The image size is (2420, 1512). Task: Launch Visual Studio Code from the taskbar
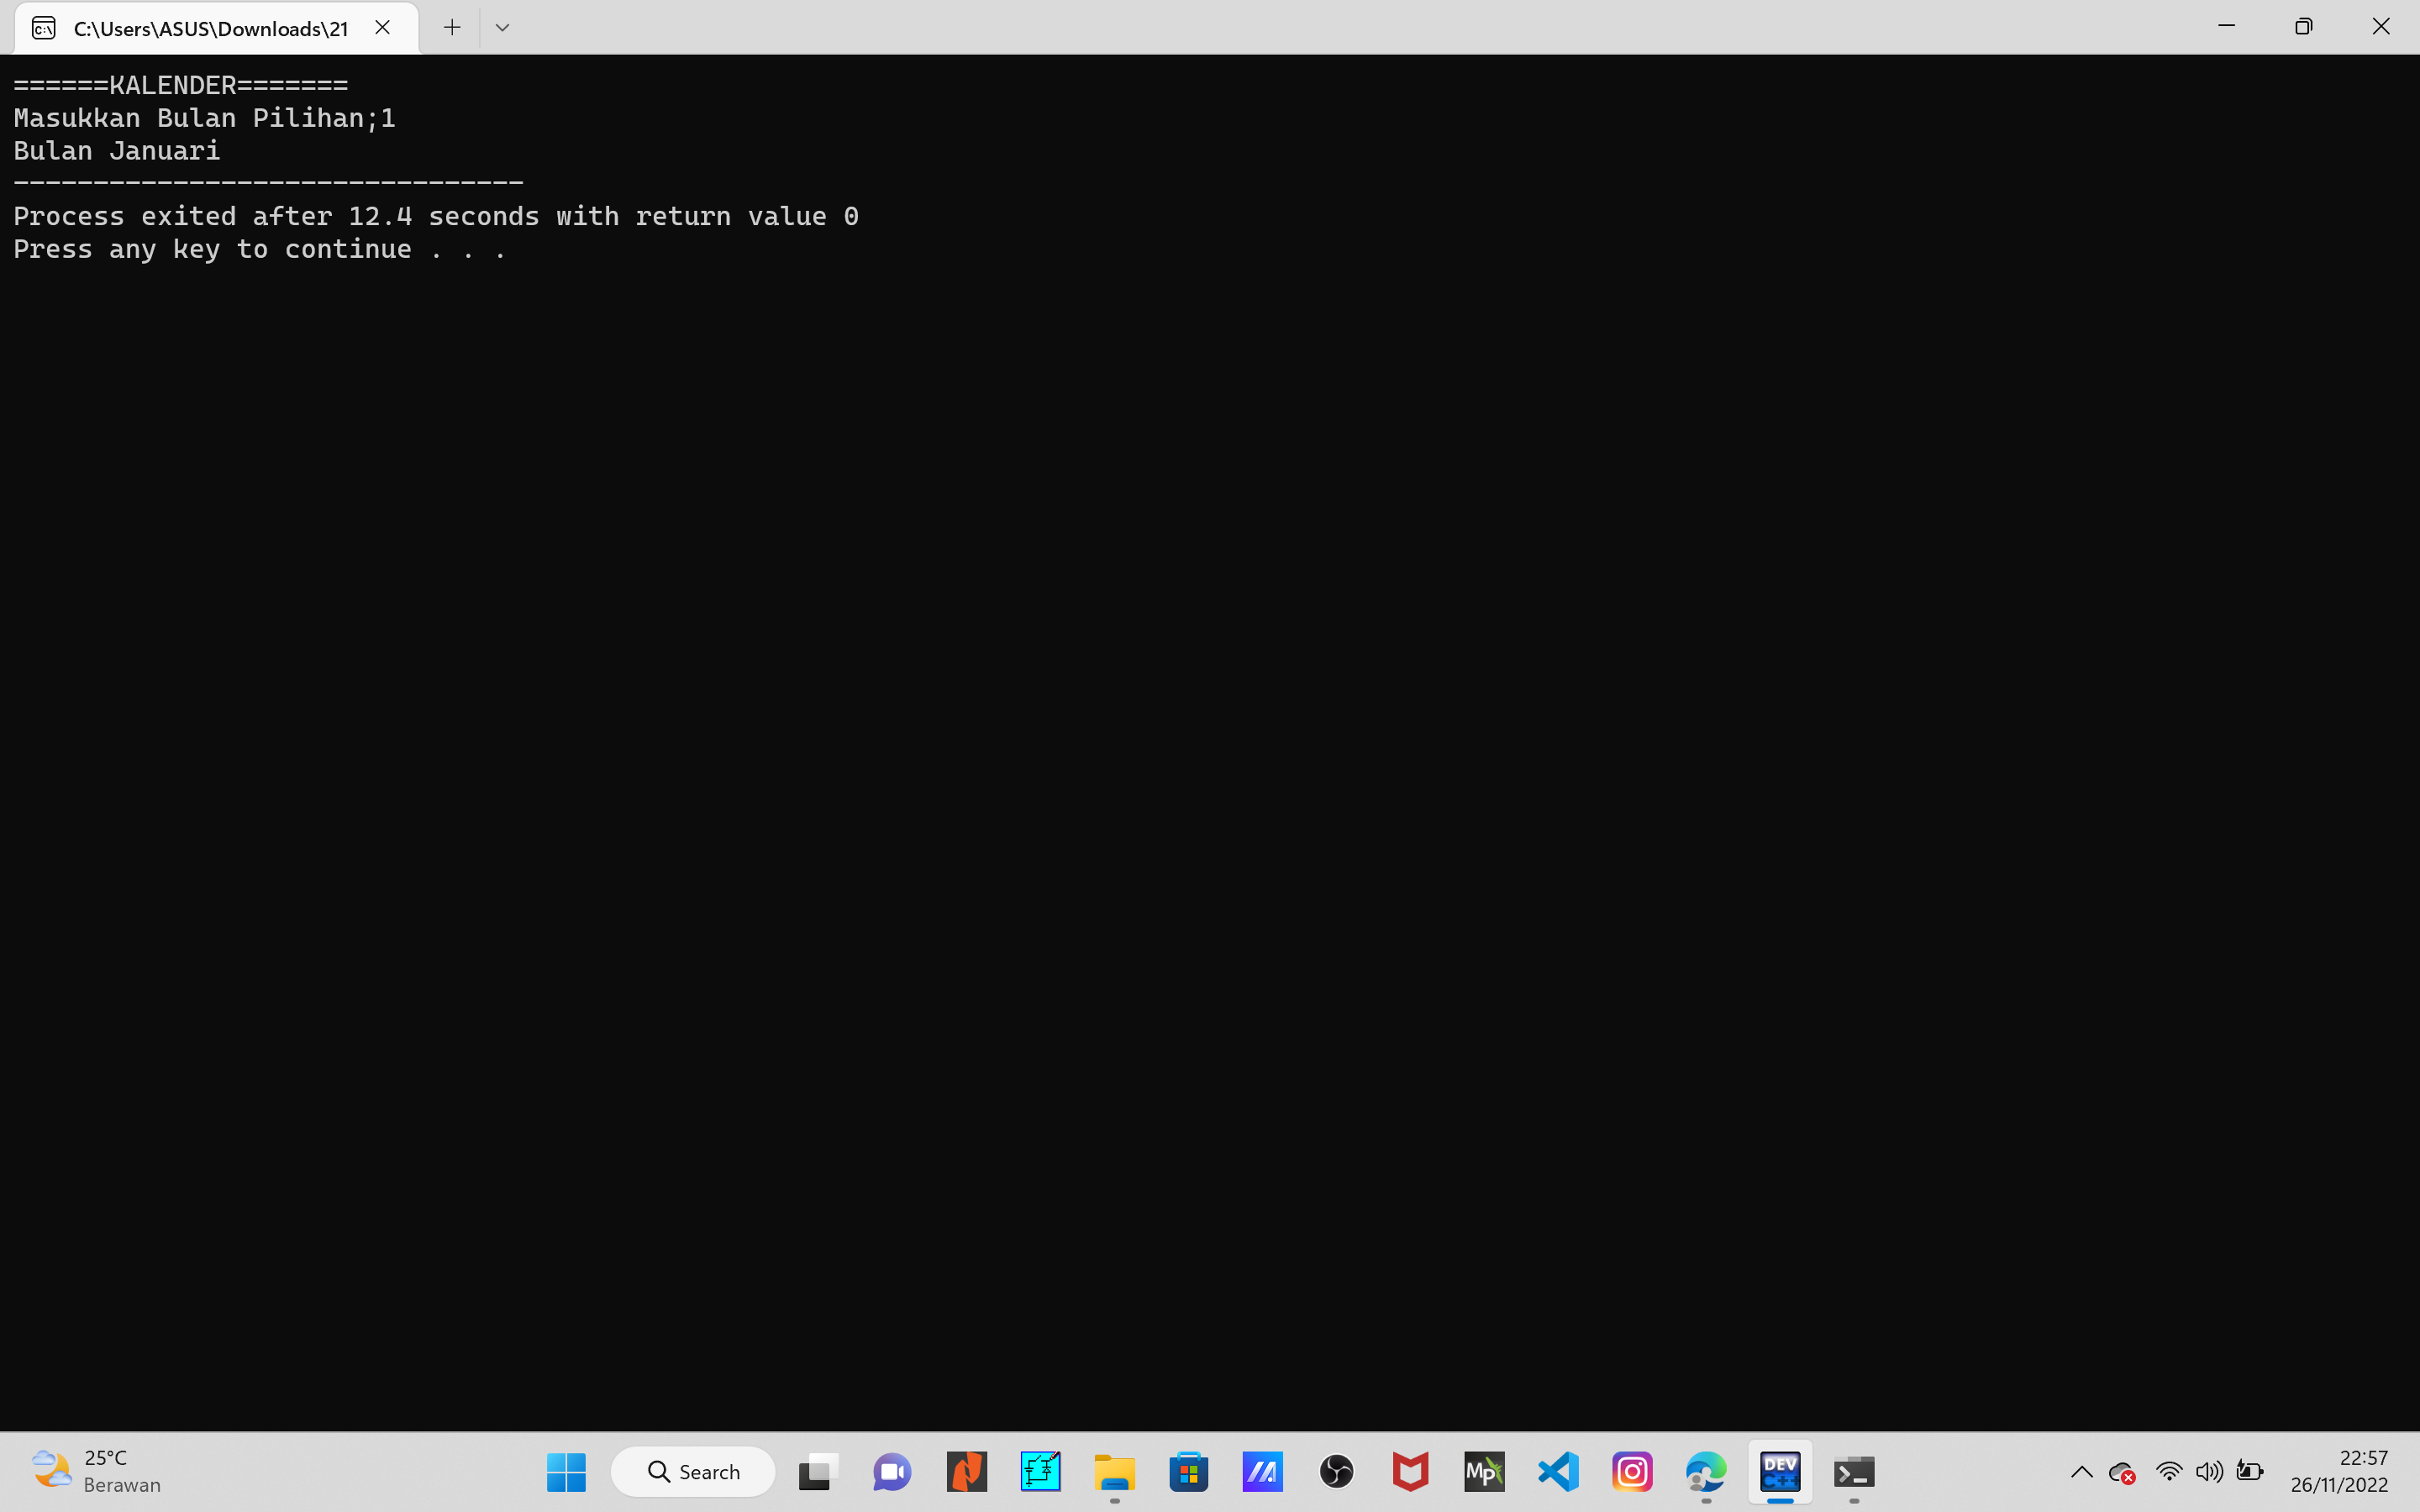(1558, 1471)
